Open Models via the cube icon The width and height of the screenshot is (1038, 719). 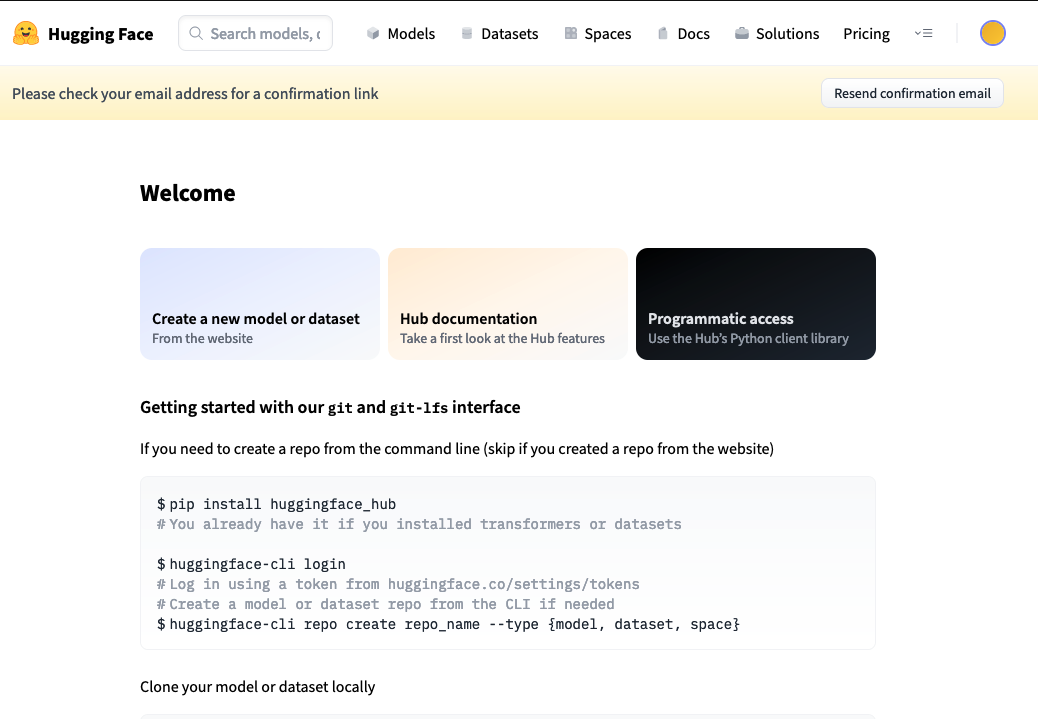[x=371, y=33]
